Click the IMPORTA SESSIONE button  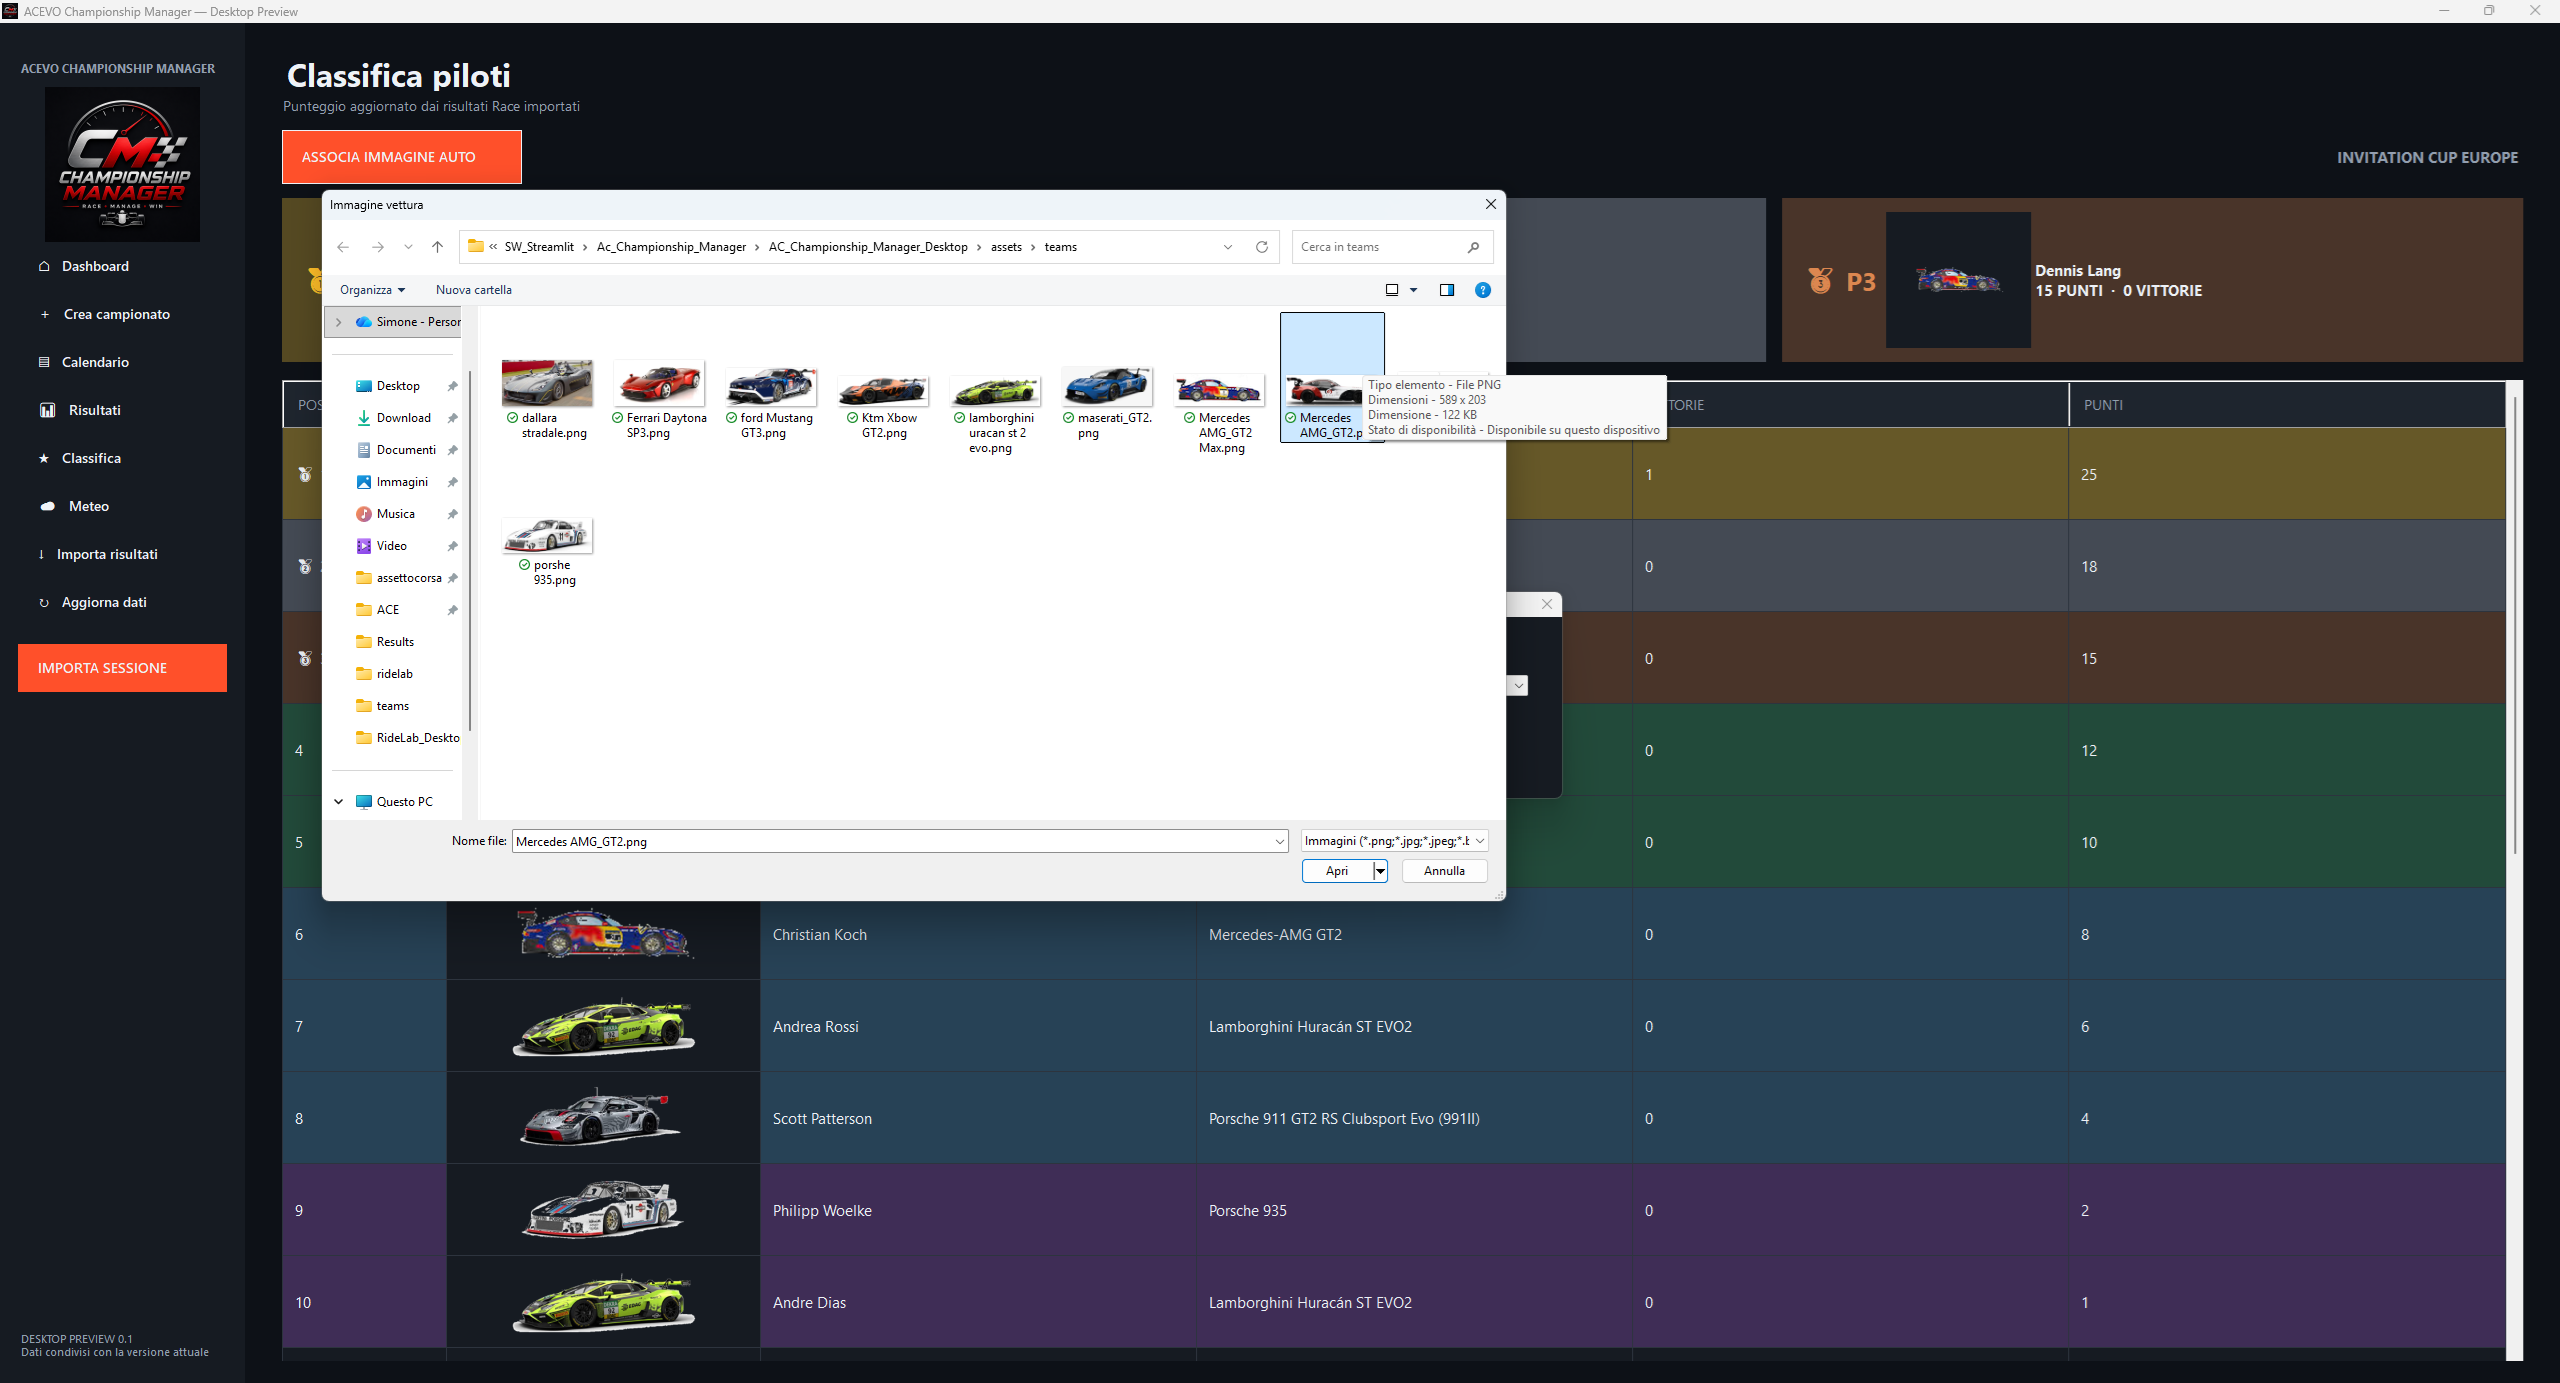(x=122, y=668)
